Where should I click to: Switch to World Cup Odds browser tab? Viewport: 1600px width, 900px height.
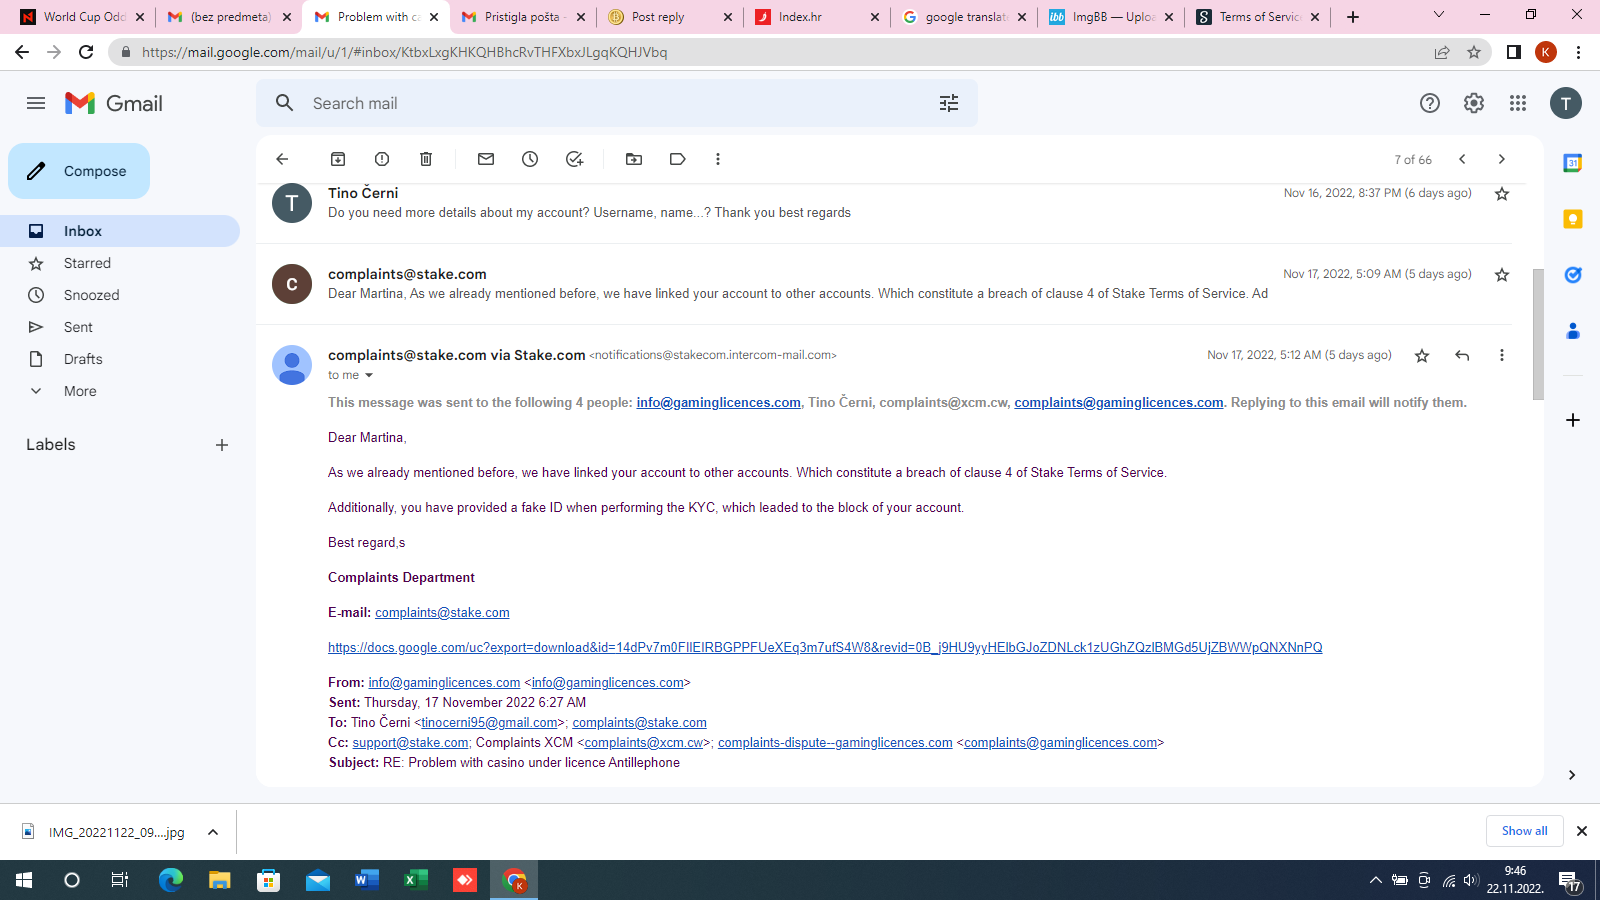pyautogui.click(x=82, y=17)
